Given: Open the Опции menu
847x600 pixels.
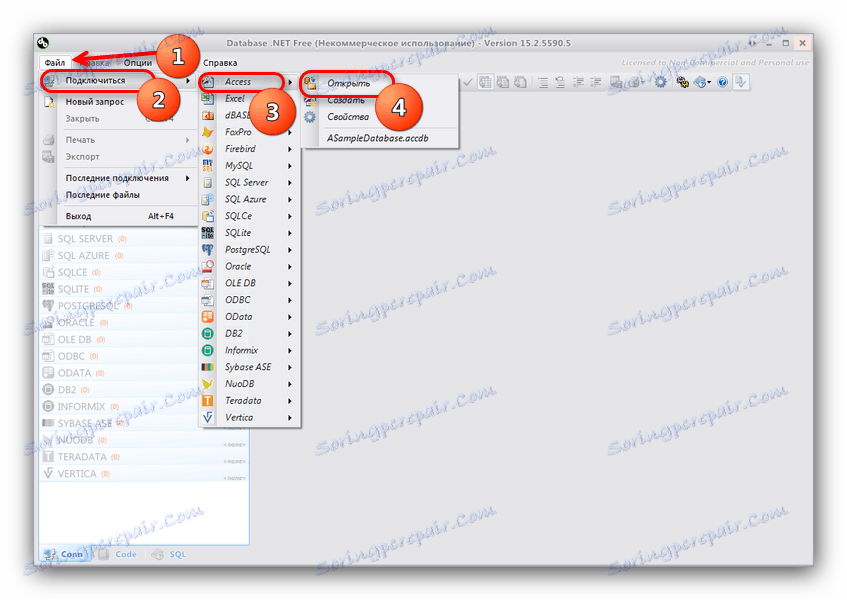Looking at the screenshot, I should tap(137, 63).
